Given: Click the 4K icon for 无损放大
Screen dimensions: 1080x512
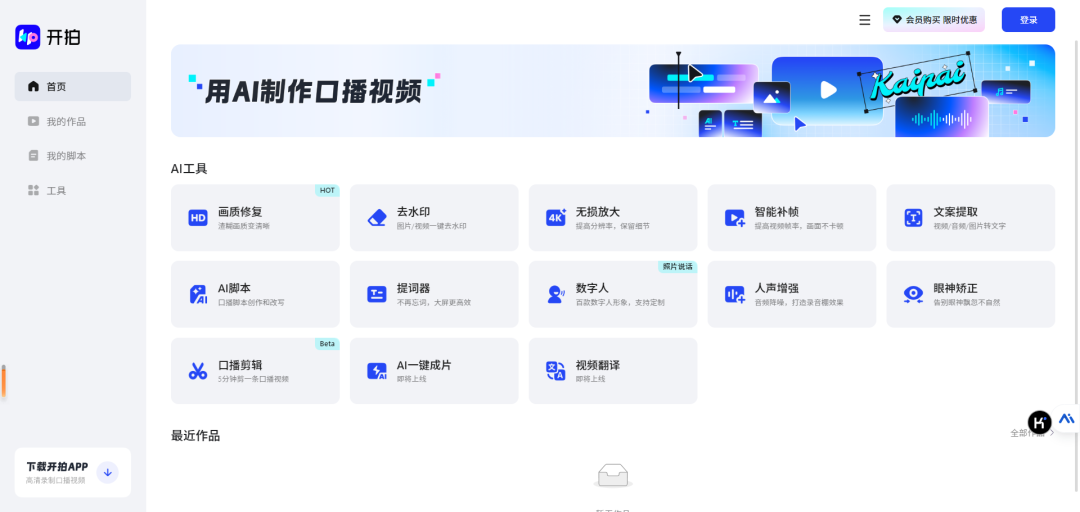Looking at the screenshot, I should [556, 218].
